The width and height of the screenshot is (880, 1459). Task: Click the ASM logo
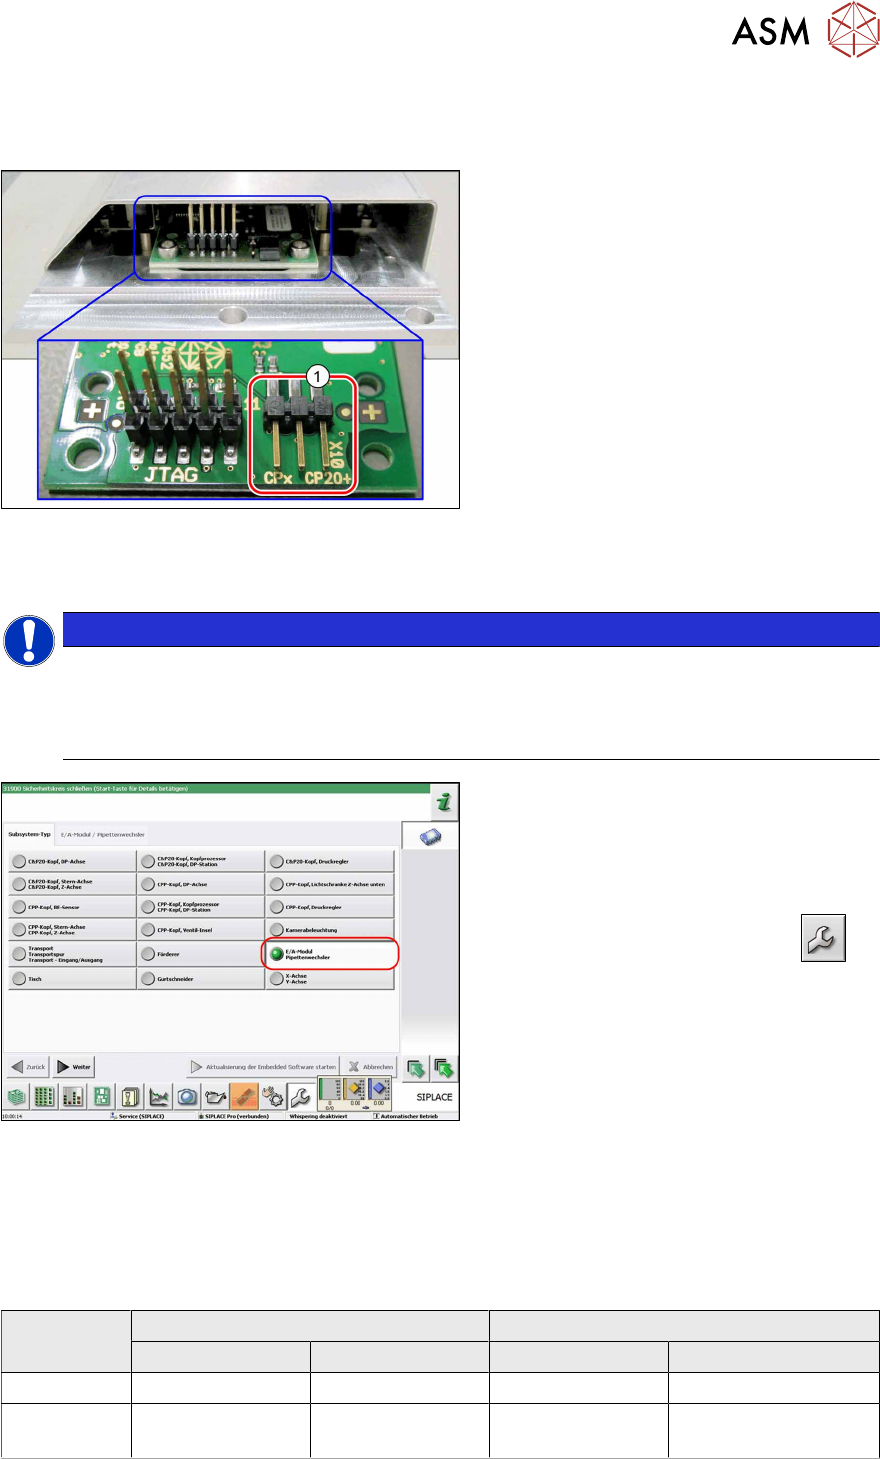803,30
